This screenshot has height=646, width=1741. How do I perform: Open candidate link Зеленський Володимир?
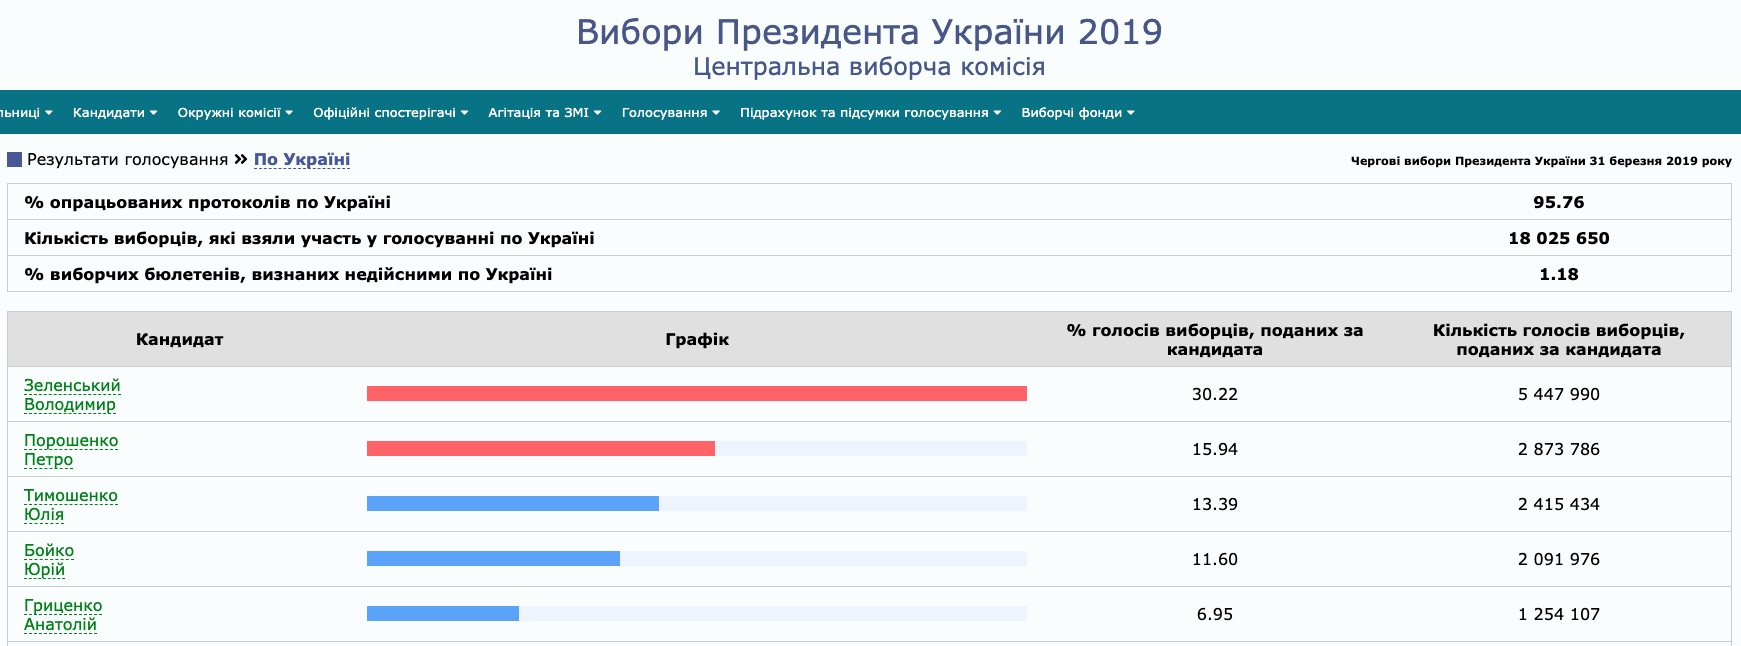72,395
